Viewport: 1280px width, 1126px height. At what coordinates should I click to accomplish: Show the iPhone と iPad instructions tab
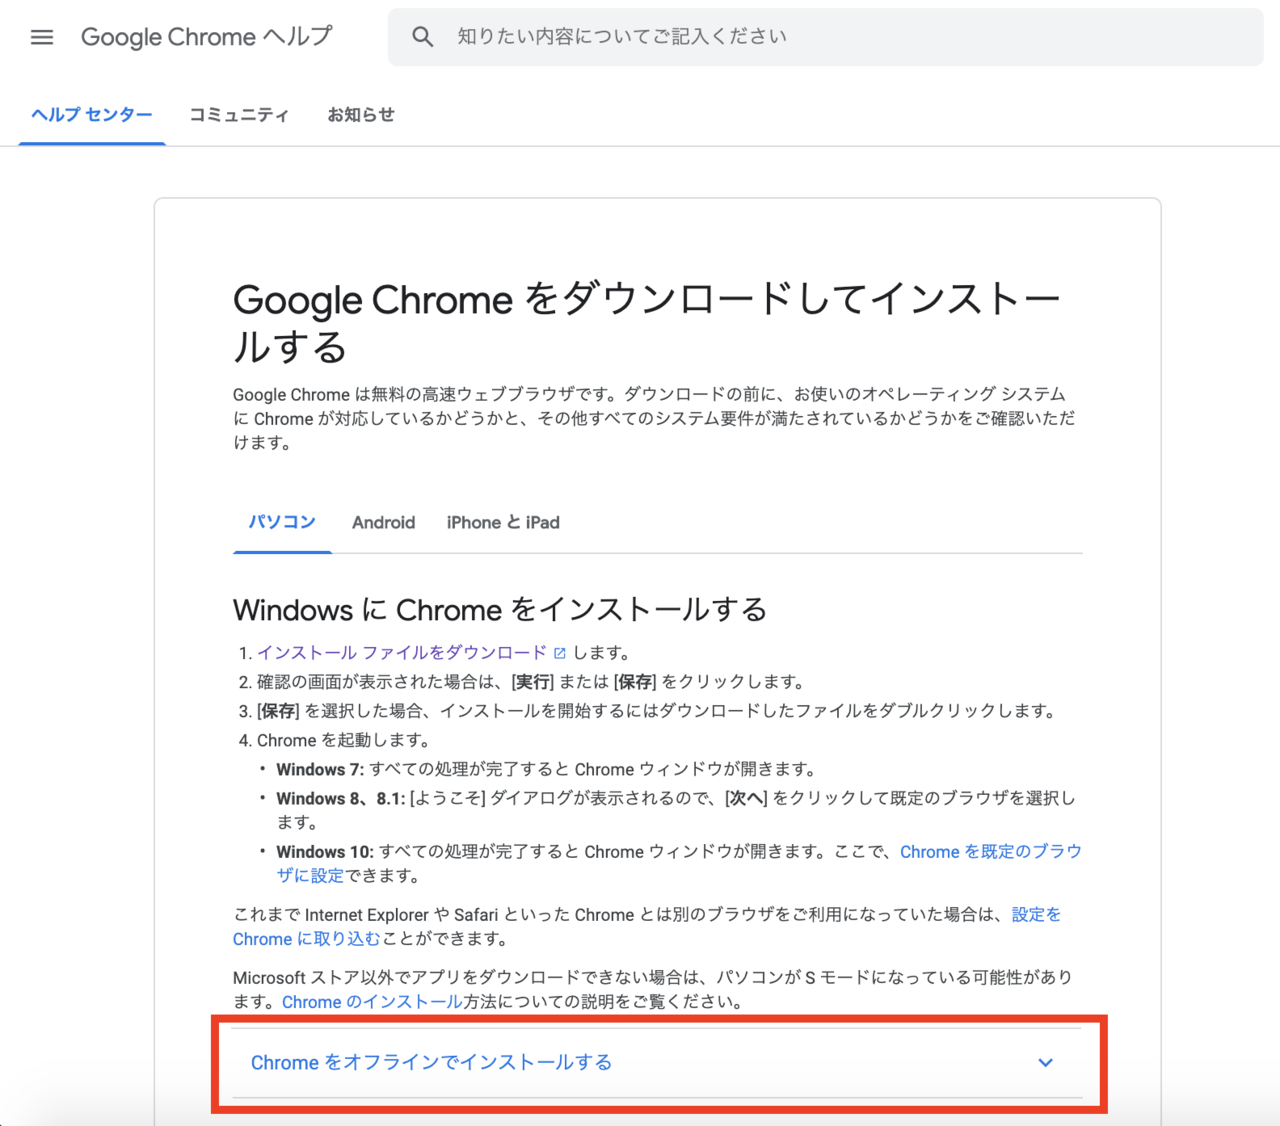(x=503, y=522)
